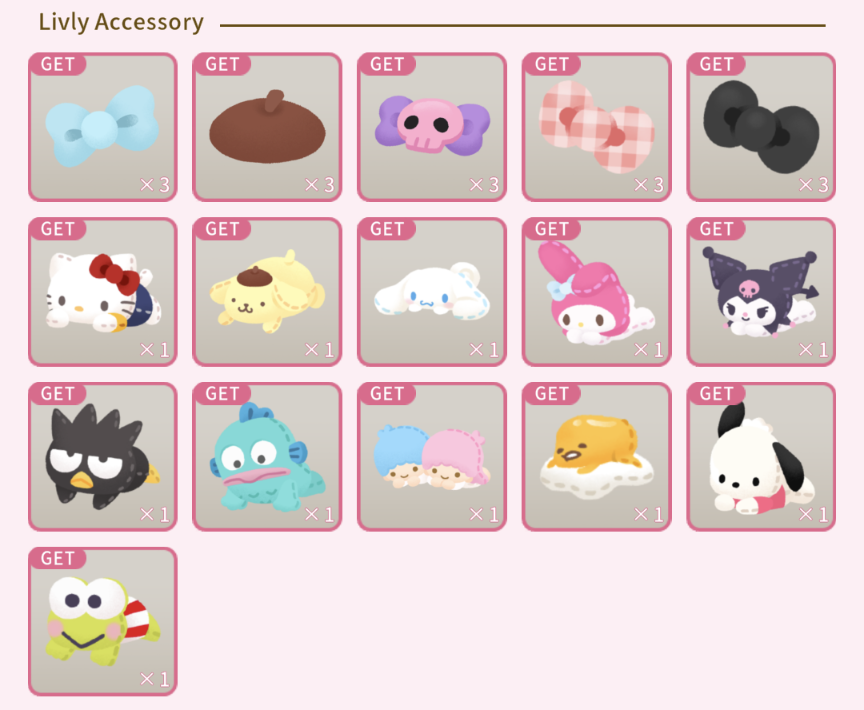Image resolution: width=864 pixels, height=710 pixels.
Task: Click the Livly Accessory section heading
Action: (x=121, y=23)
